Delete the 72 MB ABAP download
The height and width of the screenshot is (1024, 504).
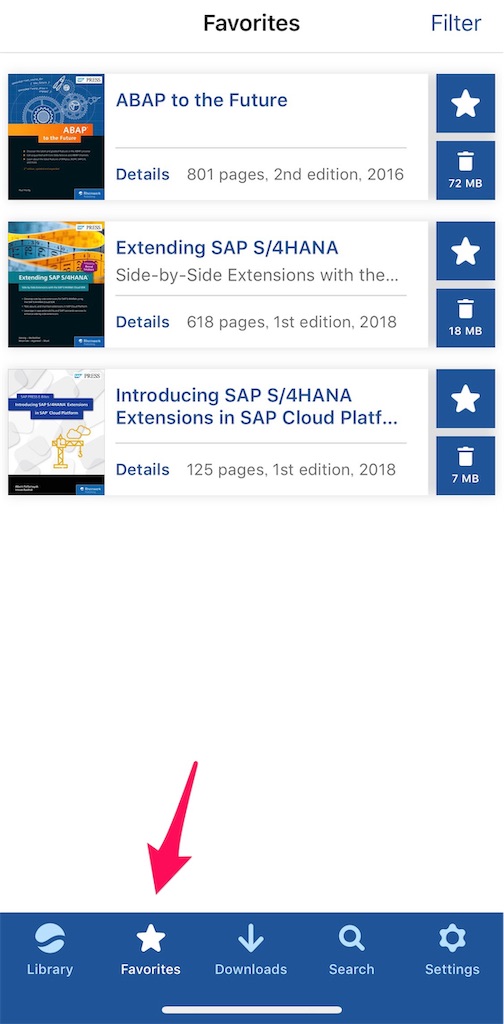(465, 170)
